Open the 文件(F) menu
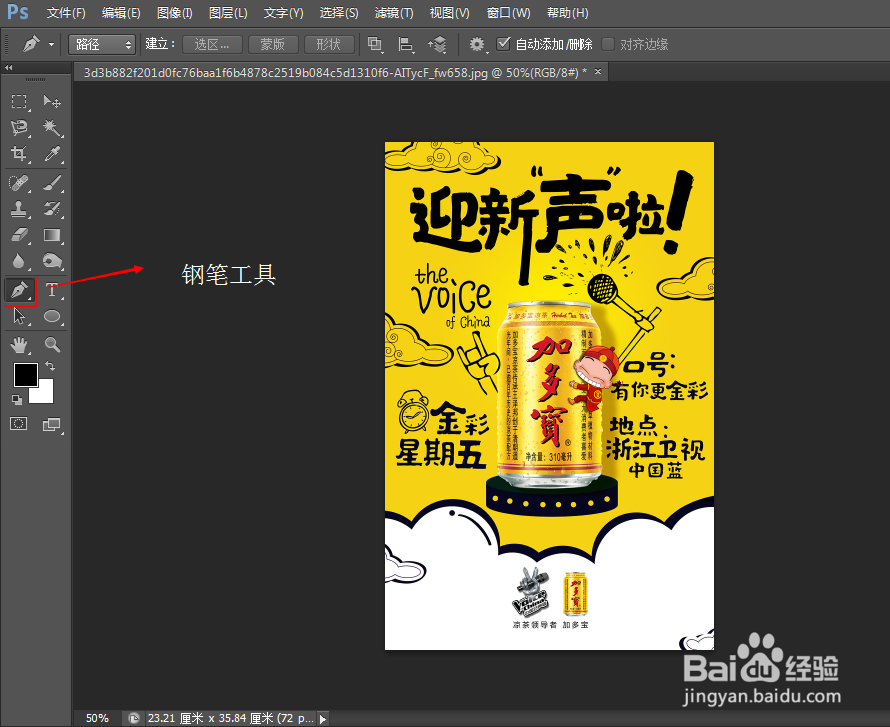The width and height of the screenshot is (890, 727). pos(66,12)
